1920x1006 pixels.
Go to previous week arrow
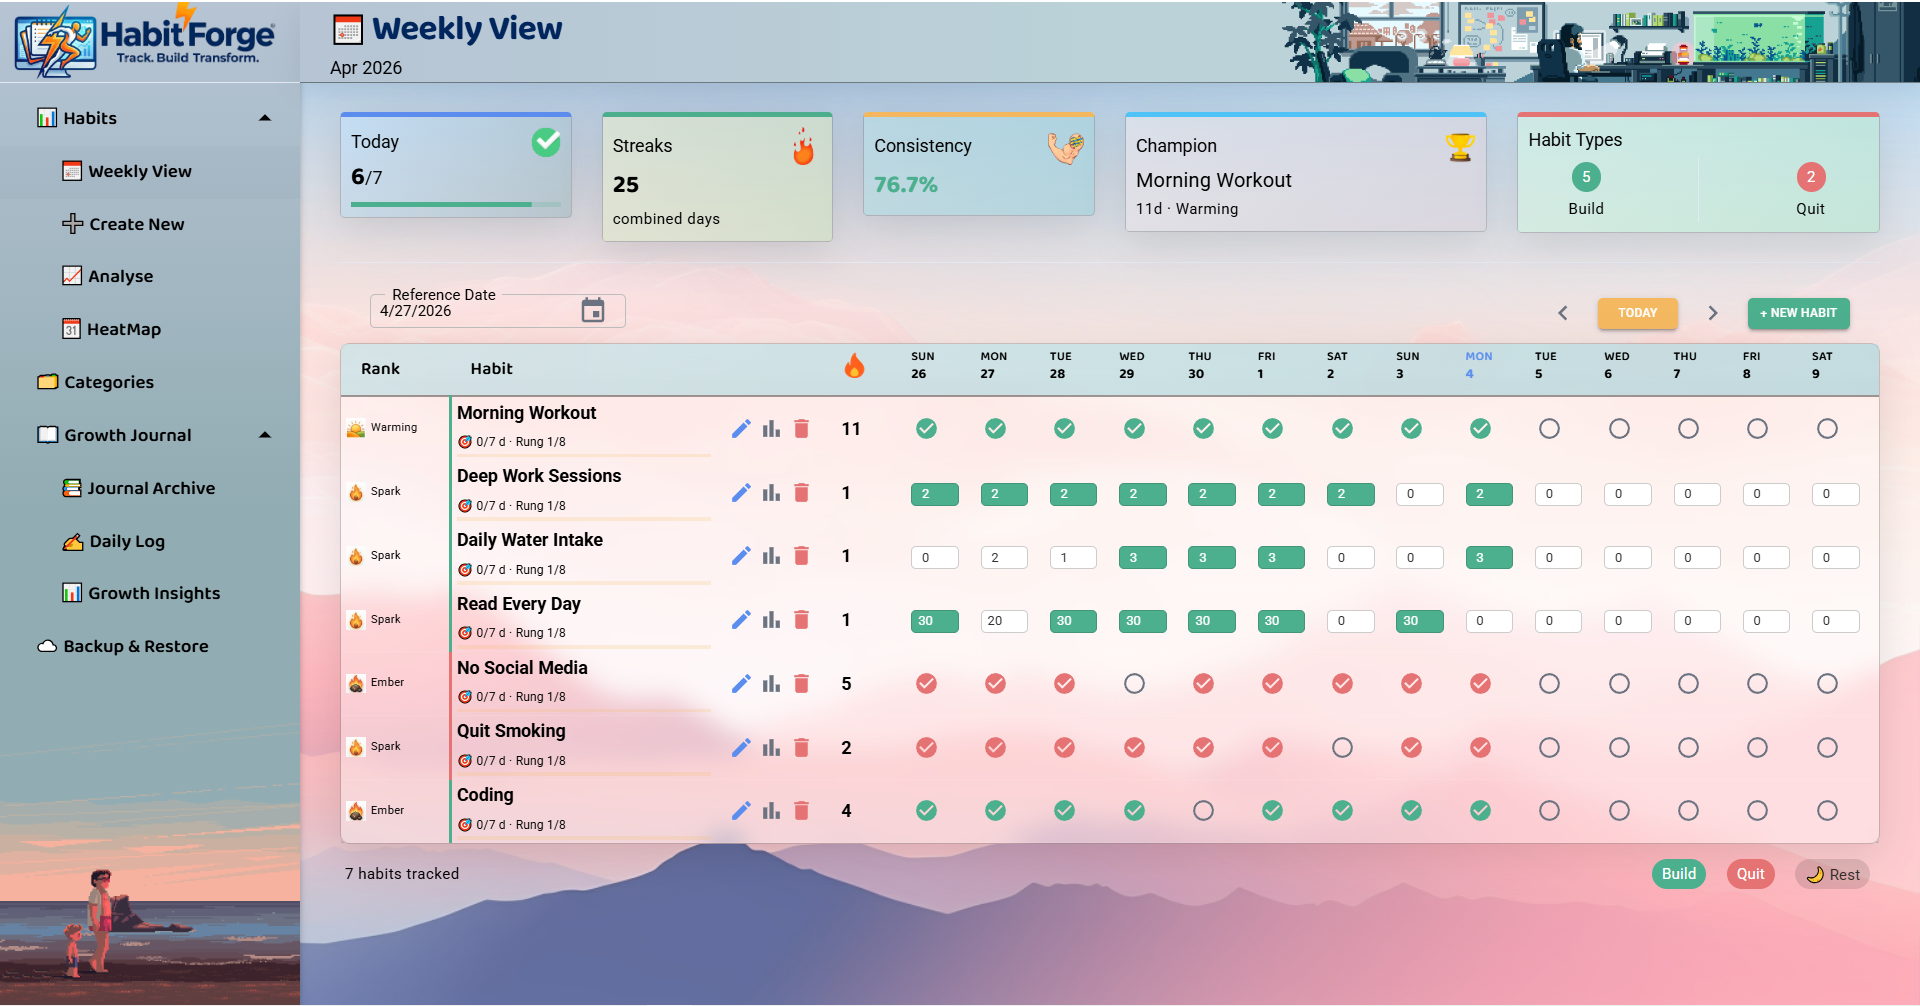(1563, 313)
